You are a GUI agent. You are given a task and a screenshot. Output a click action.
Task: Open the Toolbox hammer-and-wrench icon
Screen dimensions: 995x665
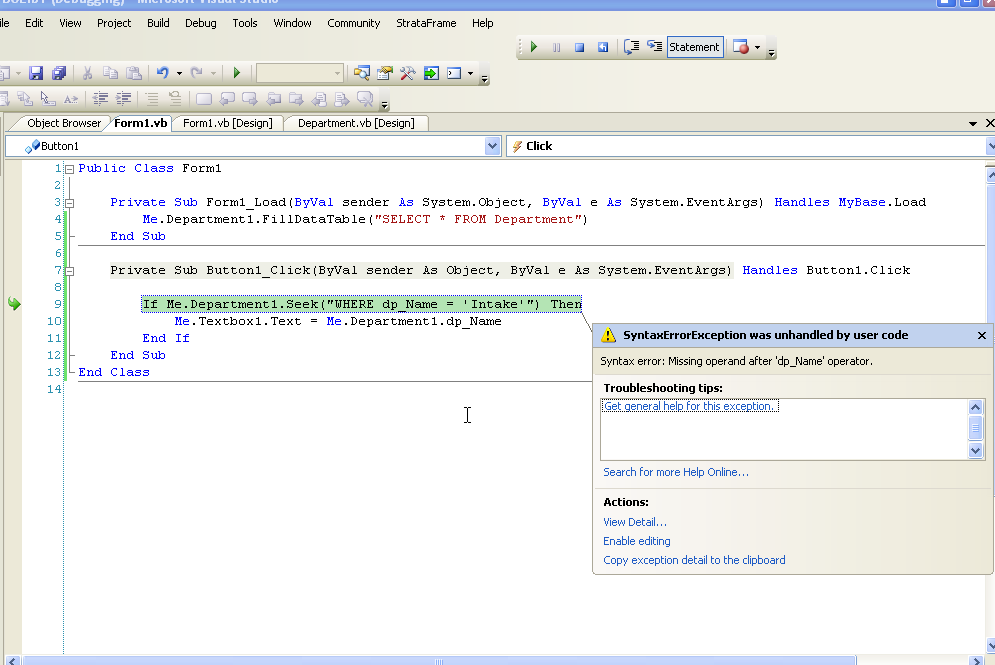tap(408, 73)
